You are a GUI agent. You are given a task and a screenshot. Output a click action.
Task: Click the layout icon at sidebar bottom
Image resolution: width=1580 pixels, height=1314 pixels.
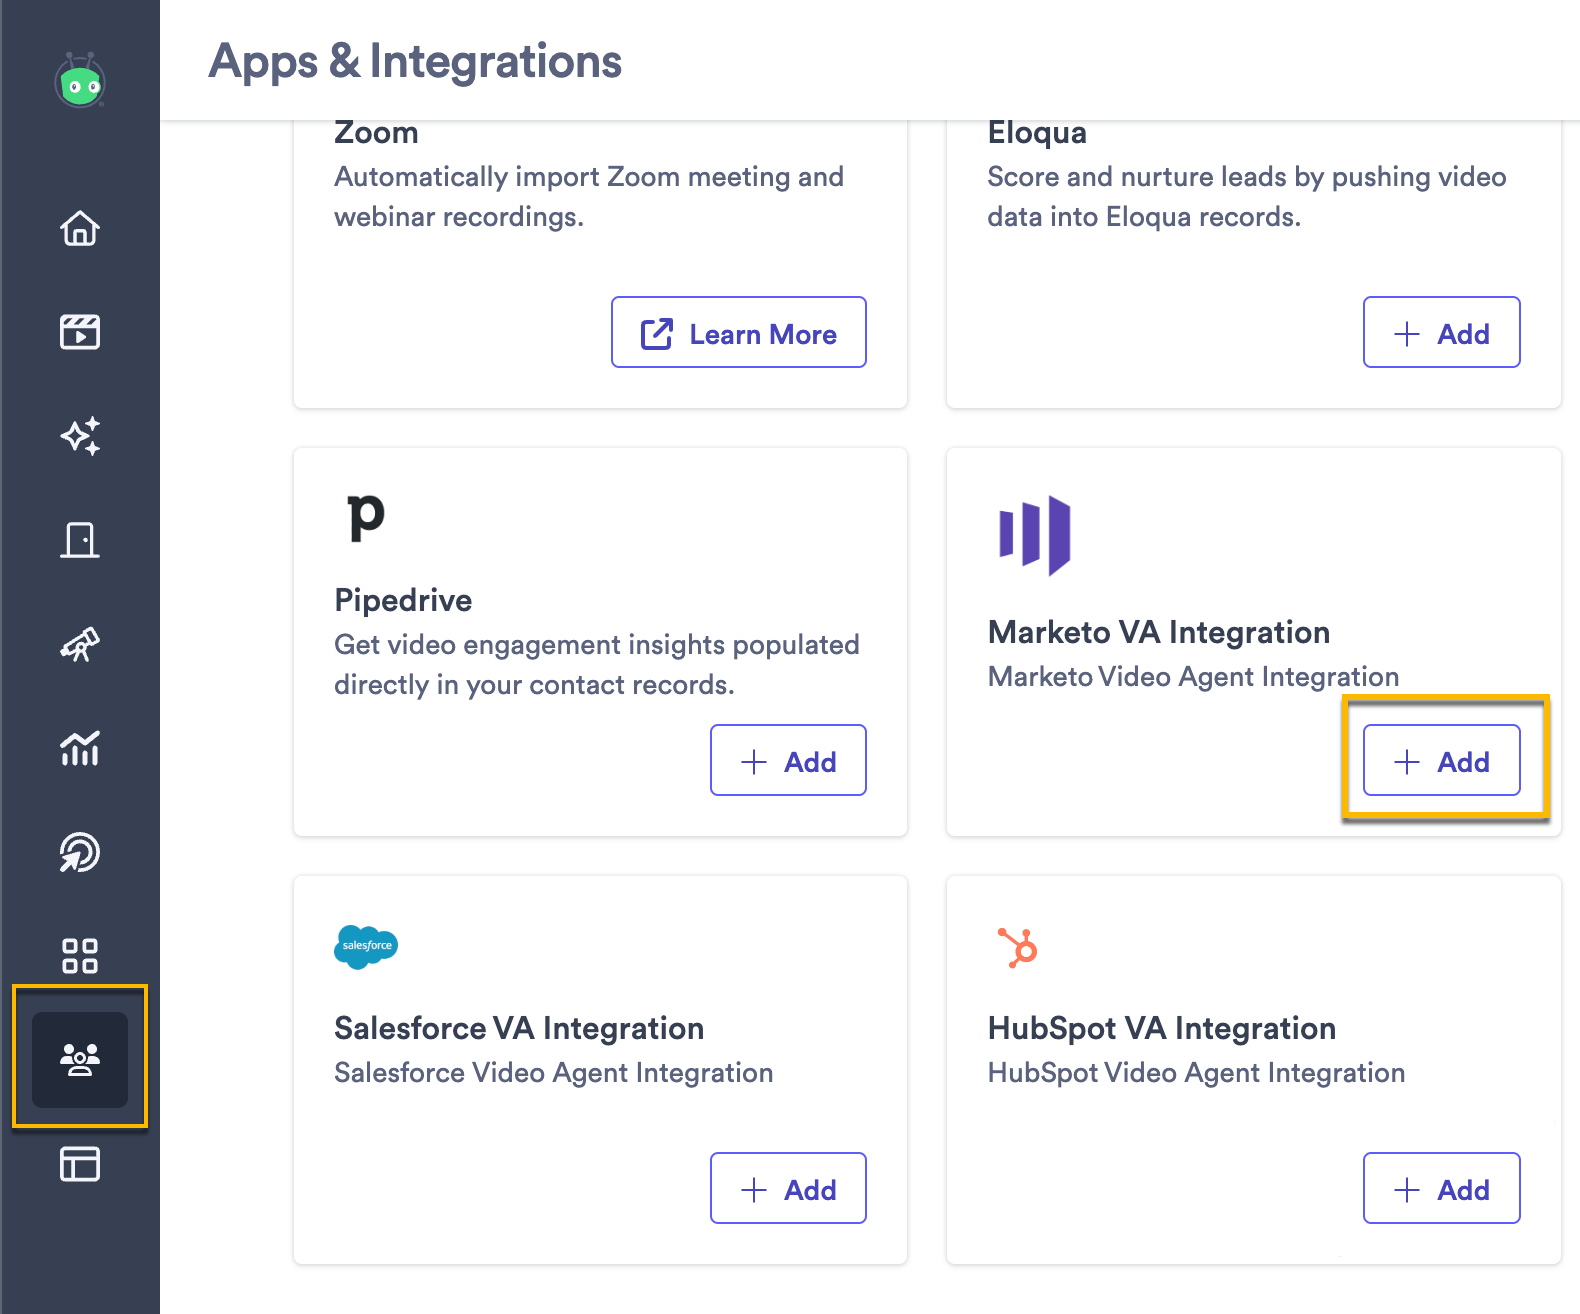(x=80, y=1164)
